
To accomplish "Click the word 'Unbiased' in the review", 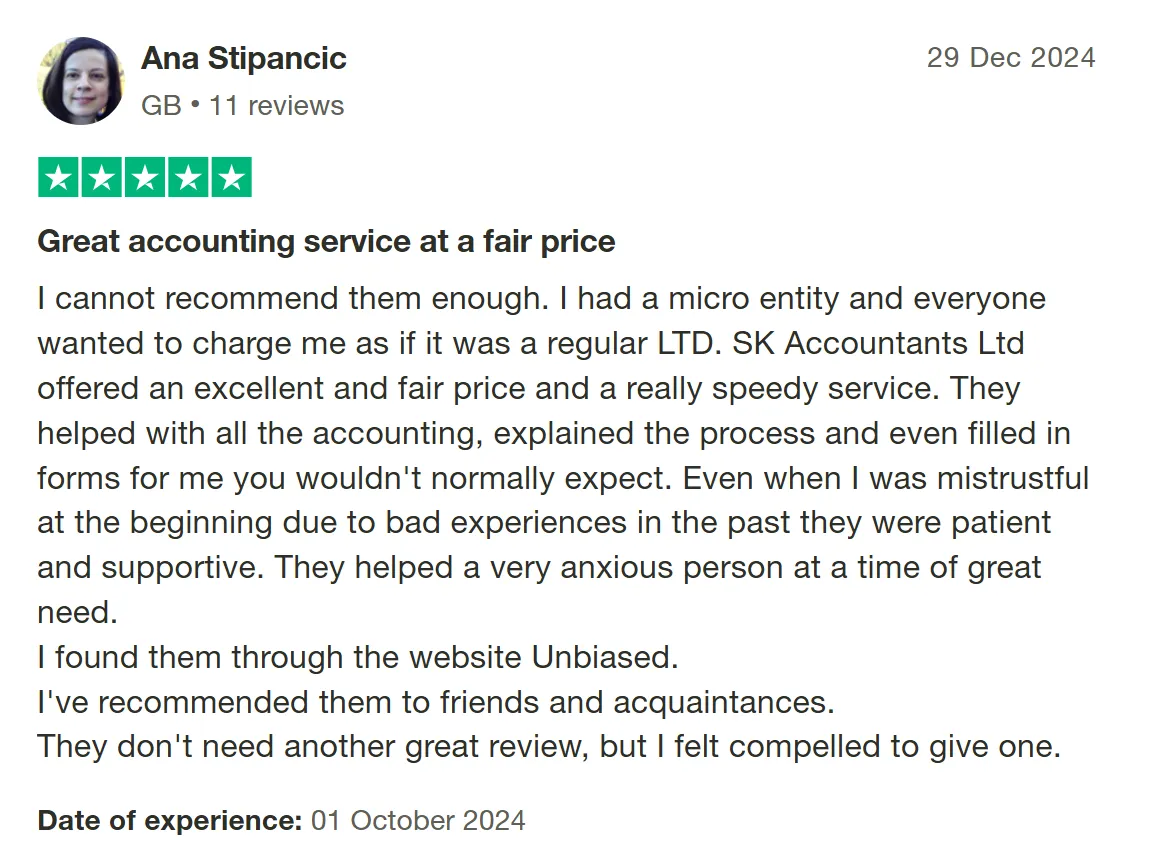I will click(603, 657).
